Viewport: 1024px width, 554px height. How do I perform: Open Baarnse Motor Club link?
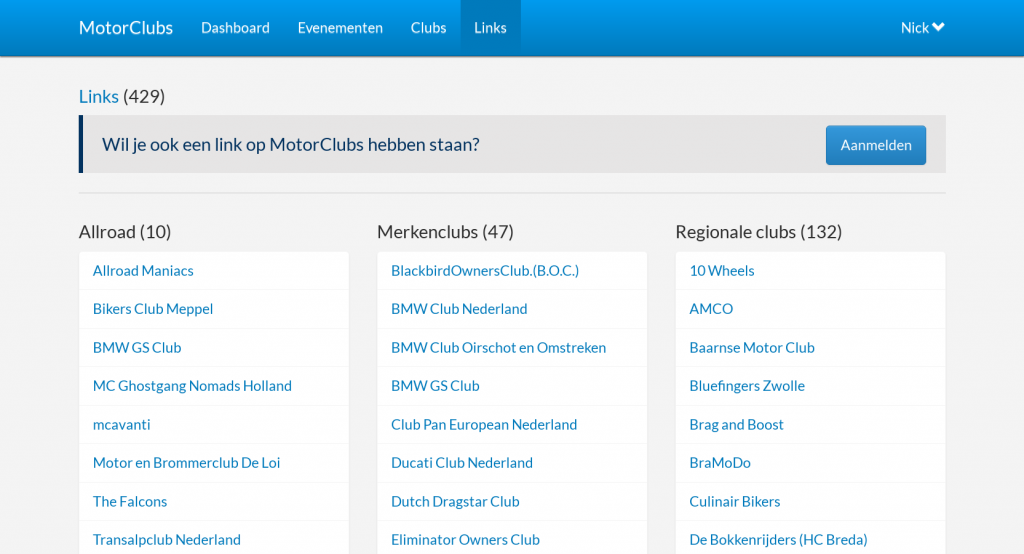(x=752, y=348)
